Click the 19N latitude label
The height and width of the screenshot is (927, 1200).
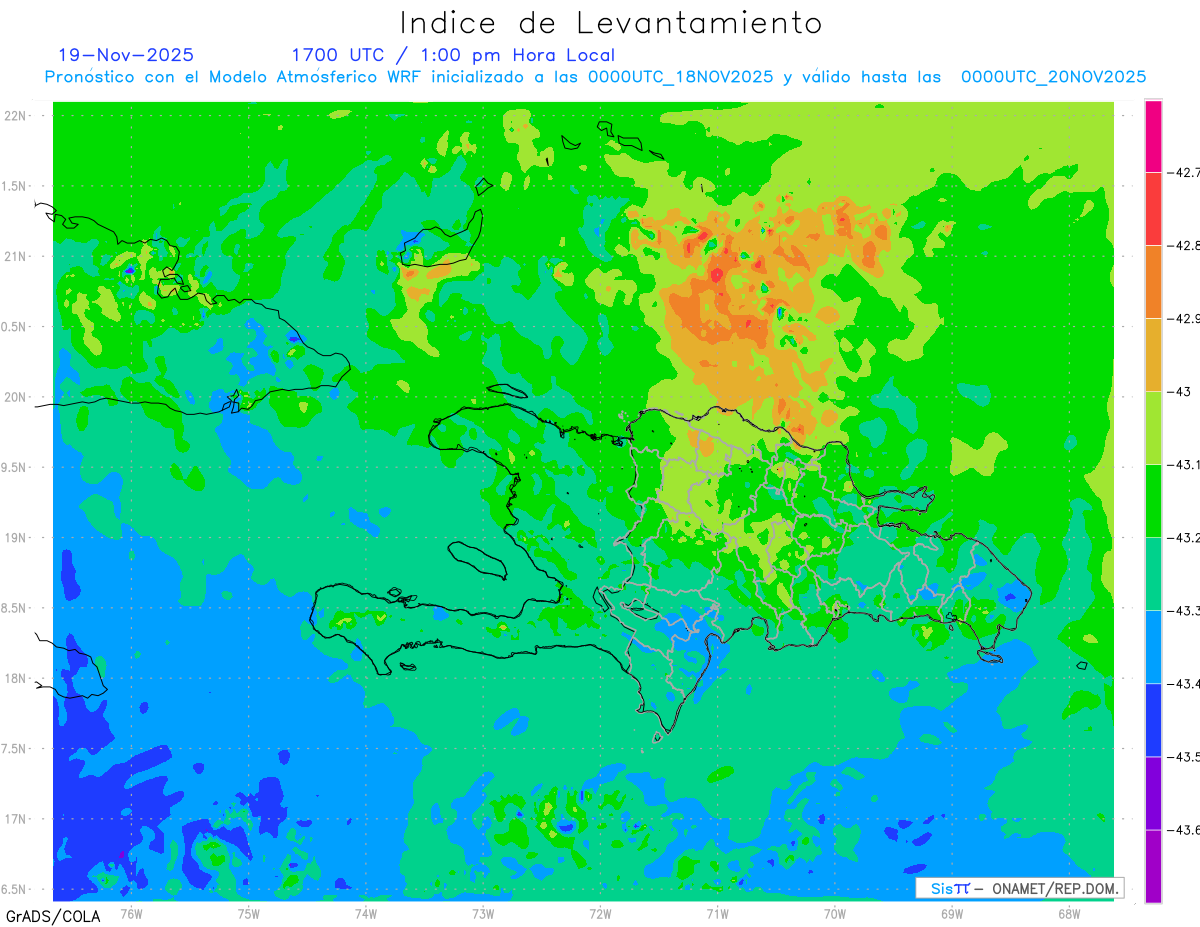tap(17, 538)
